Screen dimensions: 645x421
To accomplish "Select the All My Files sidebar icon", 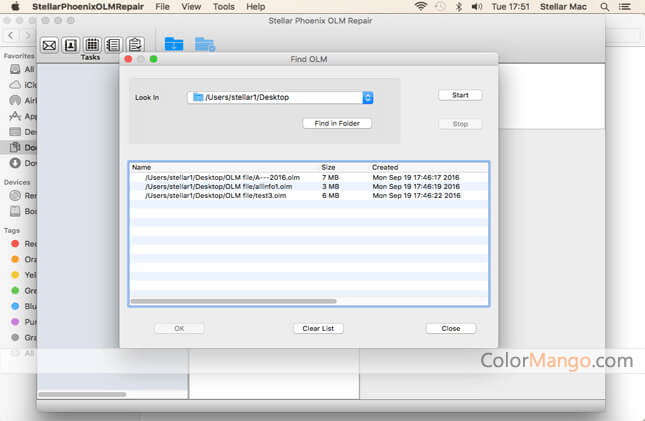I will point(15,69).
